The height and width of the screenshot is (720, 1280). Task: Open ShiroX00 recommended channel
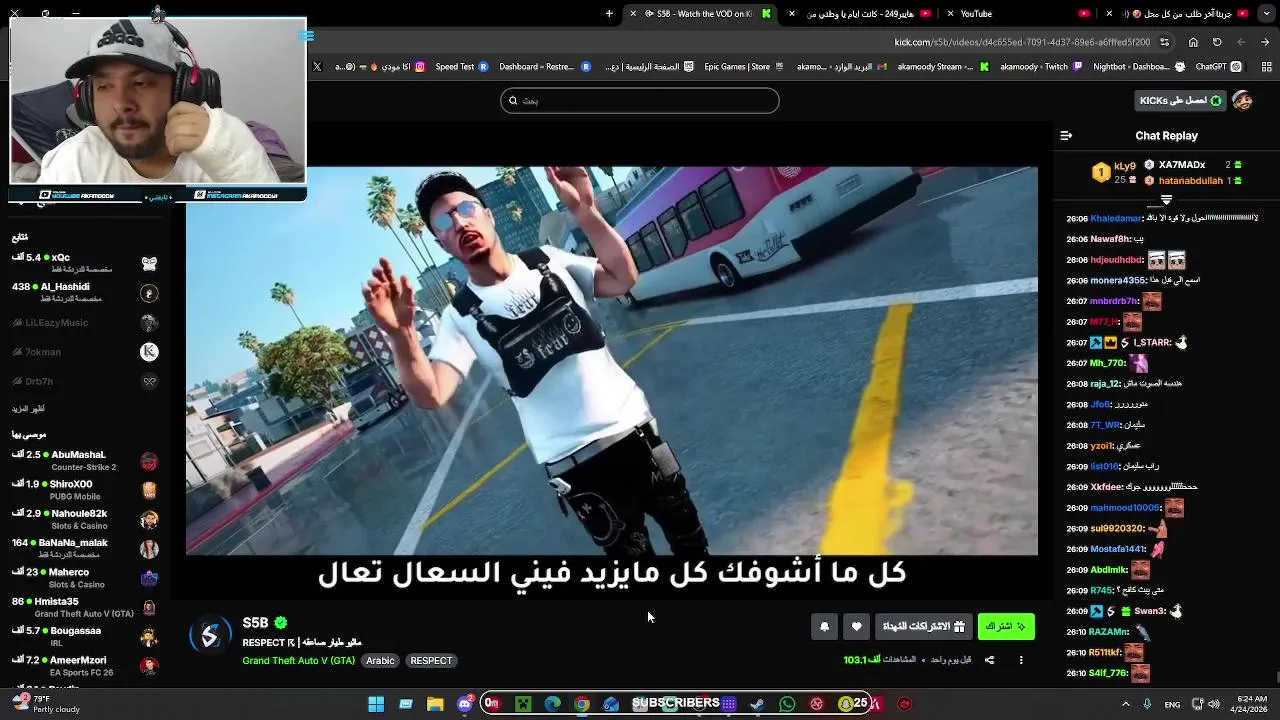[85, 490]
